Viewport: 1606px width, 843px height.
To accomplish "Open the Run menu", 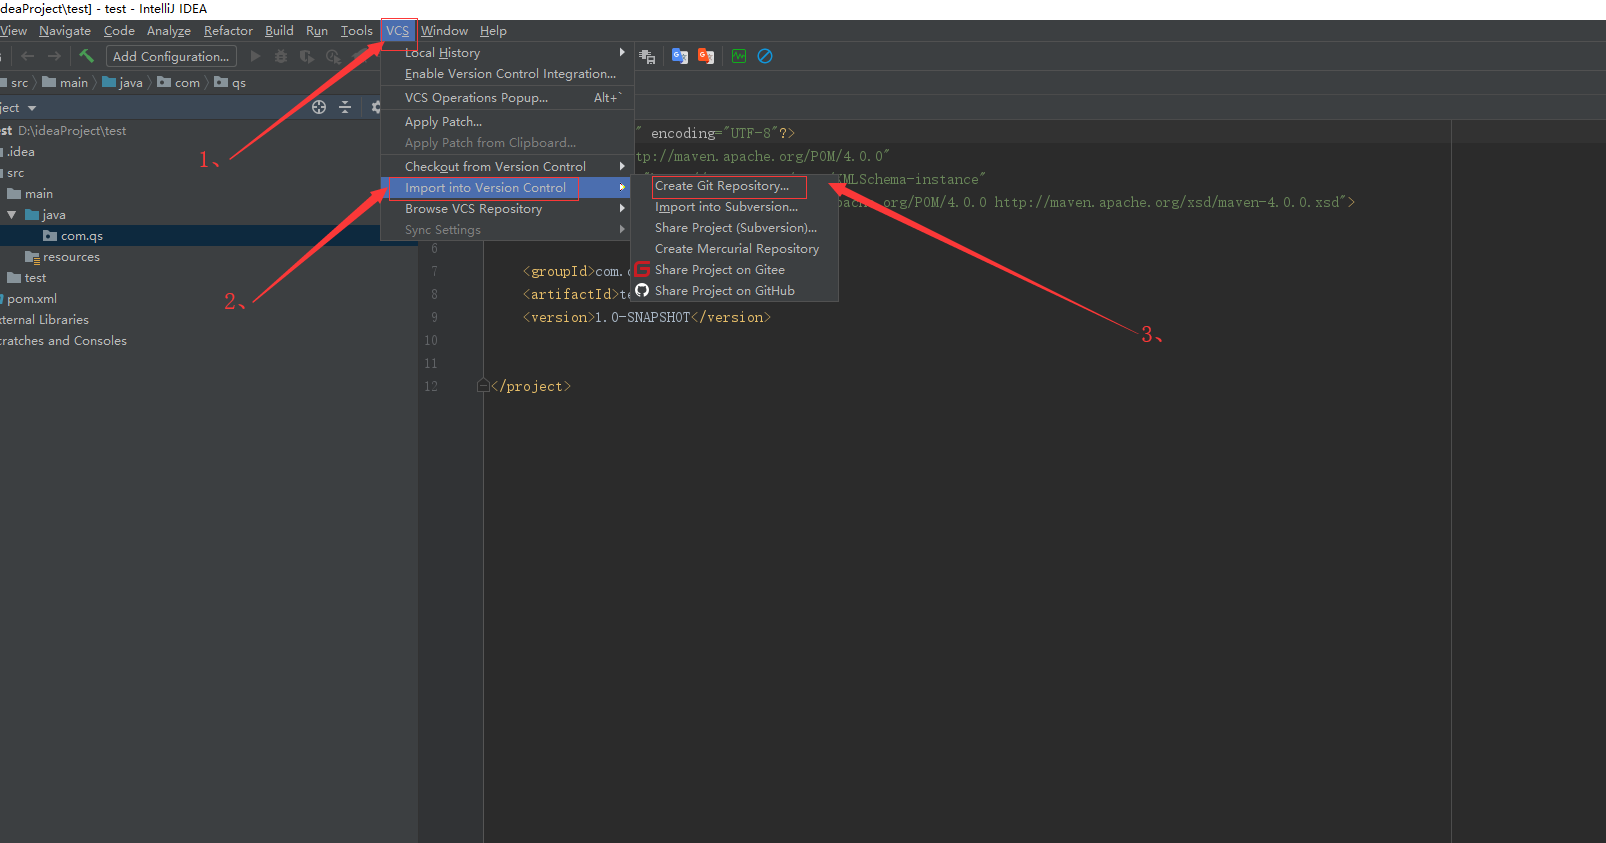I will [317, 31].
